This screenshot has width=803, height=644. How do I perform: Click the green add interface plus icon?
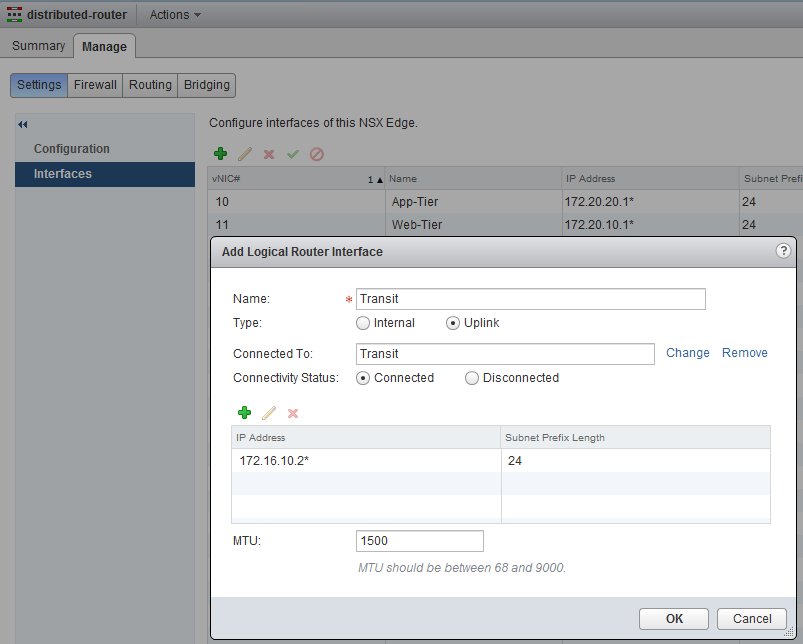point(220,154)
